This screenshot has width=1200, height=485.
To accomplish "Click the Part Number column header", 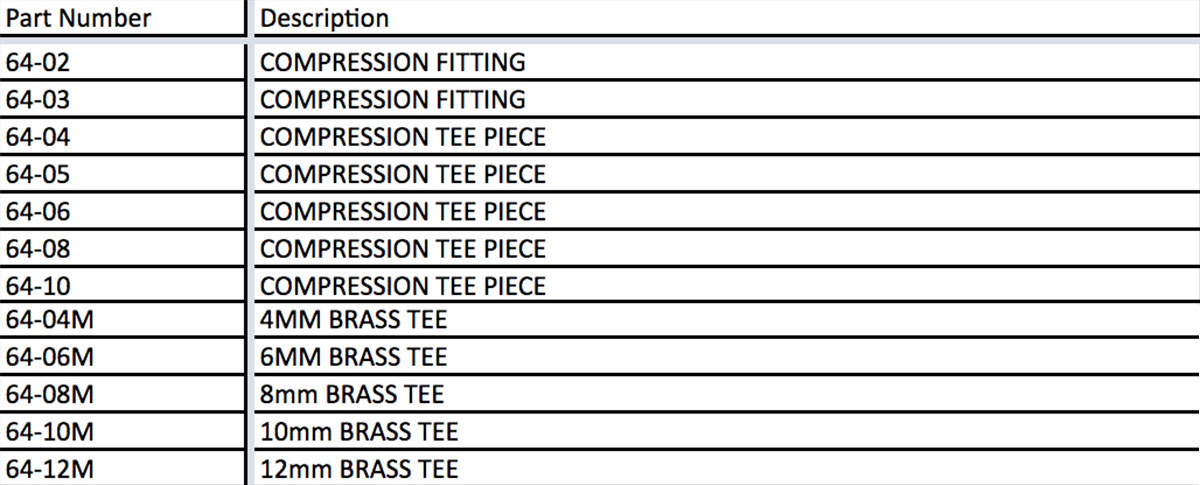I will pos(79,18).
